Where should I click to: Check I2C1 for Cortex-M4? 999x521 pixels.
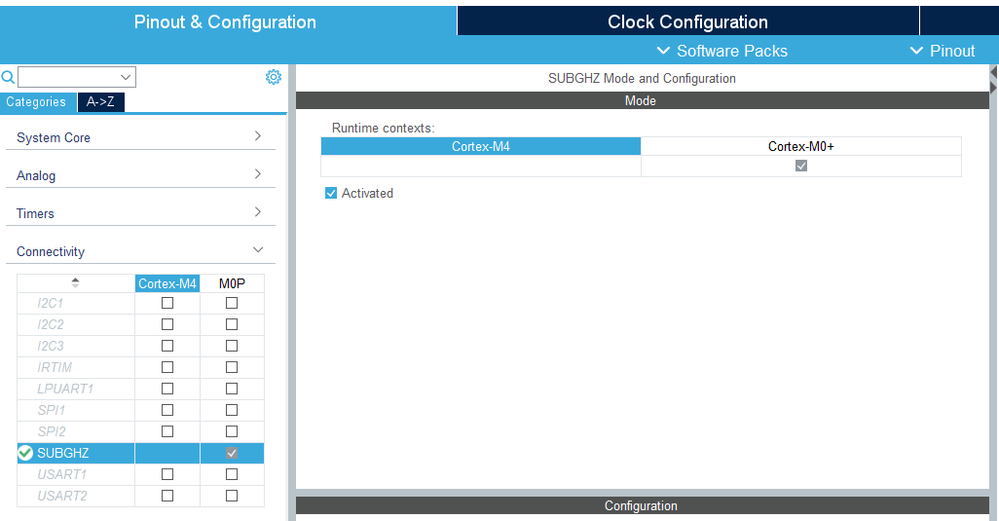tap(167, 303)
